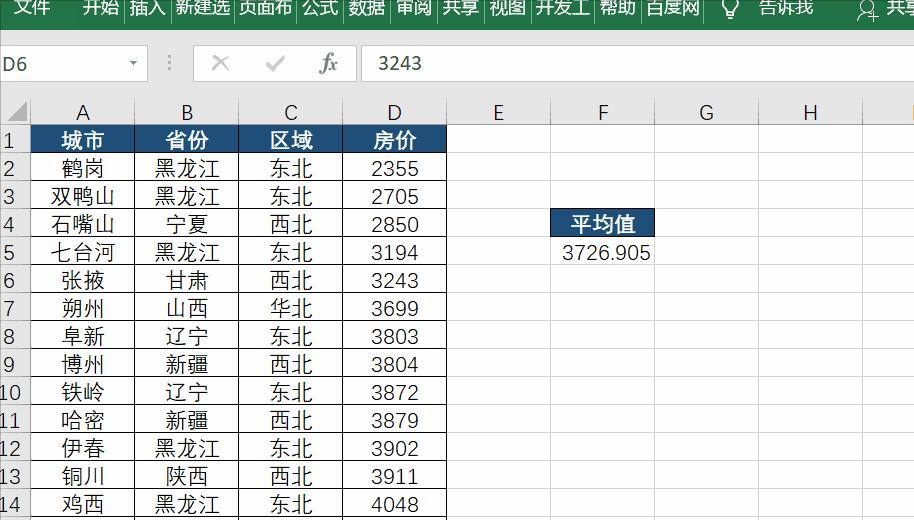Viewport: 914px width, 520px height.
Task: Select column A header
Action: point(83,112)
